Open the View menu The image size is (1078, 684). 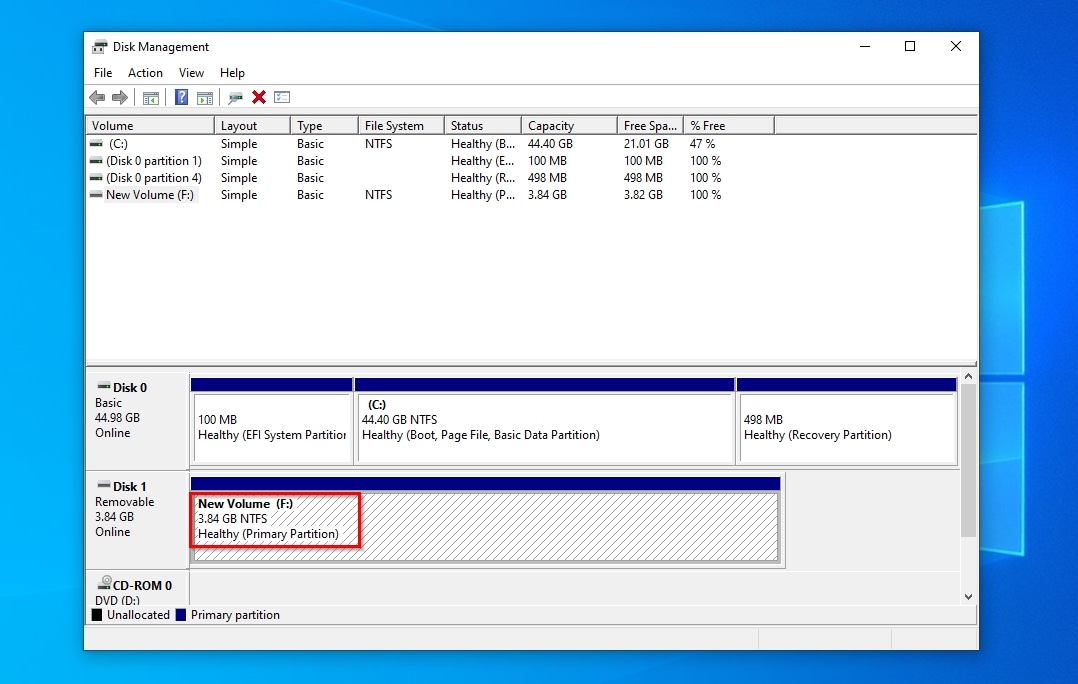click(x=191, y=73)
